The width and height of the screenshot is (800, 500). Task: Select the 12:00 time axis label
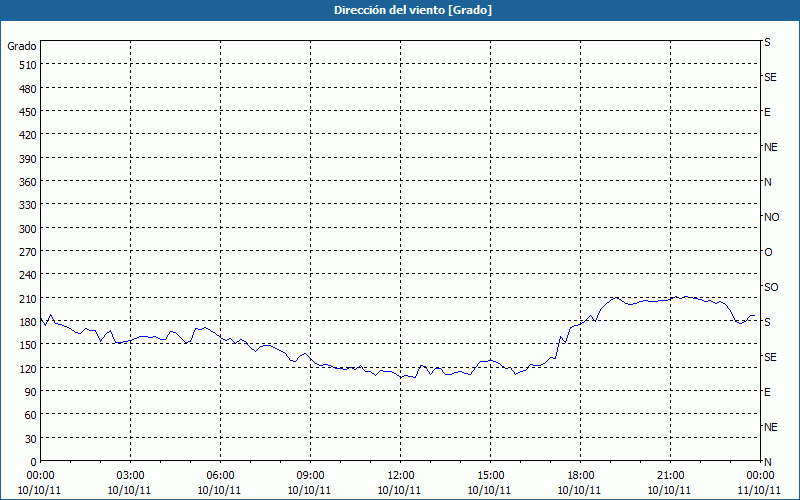pyautogui.click(x=401, y=476)
